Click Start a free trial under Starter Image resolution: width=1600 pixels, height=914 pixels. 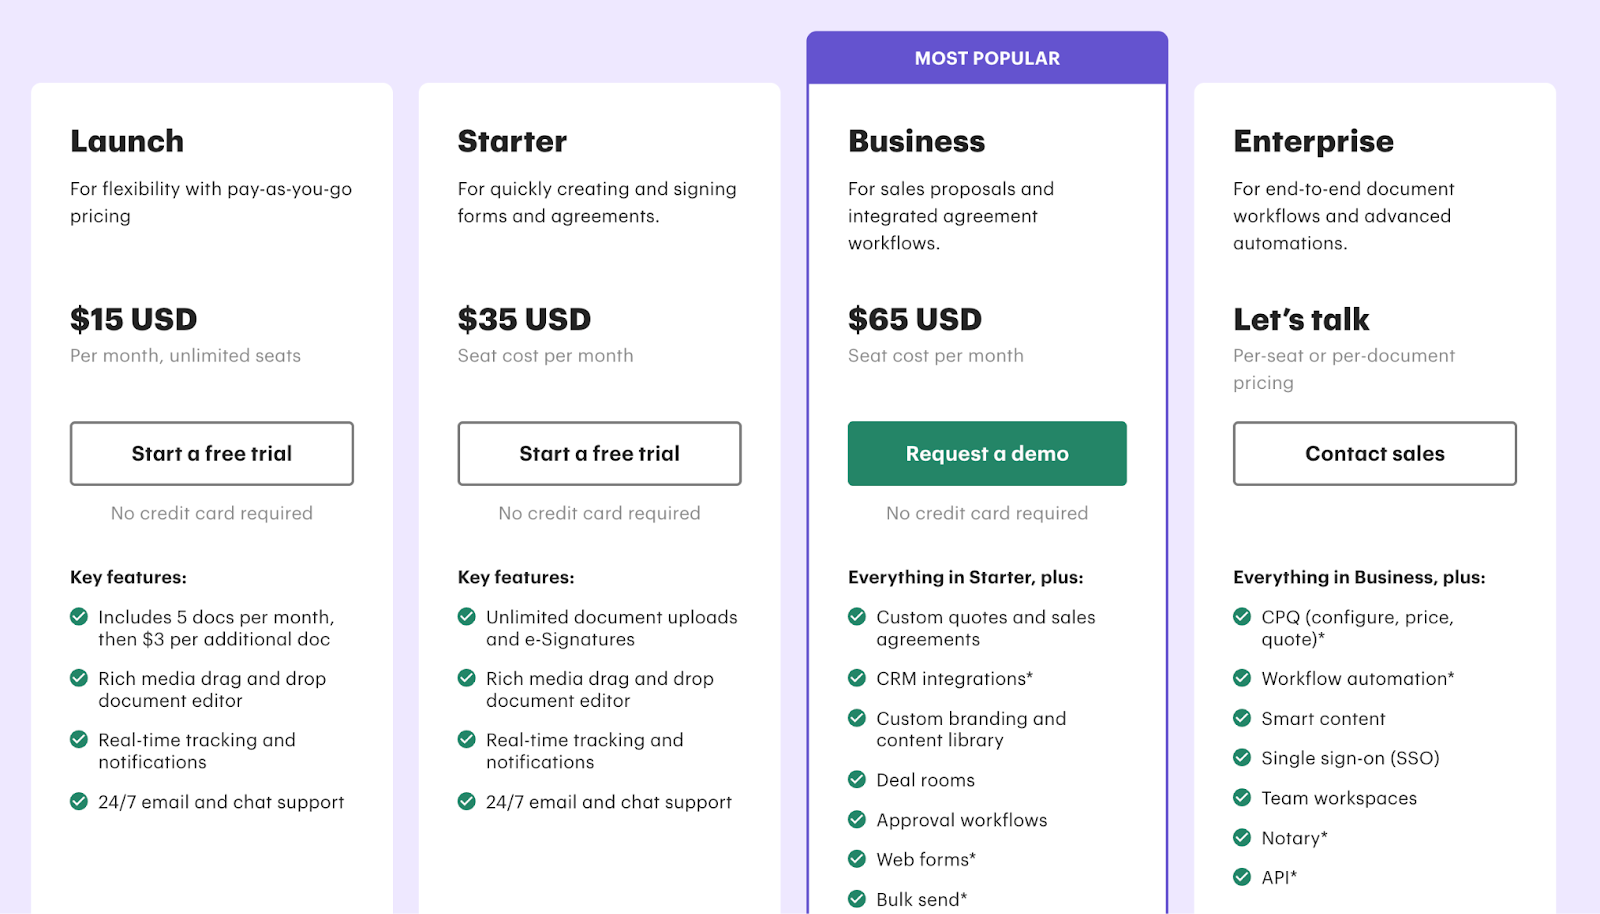pos(599,454)
